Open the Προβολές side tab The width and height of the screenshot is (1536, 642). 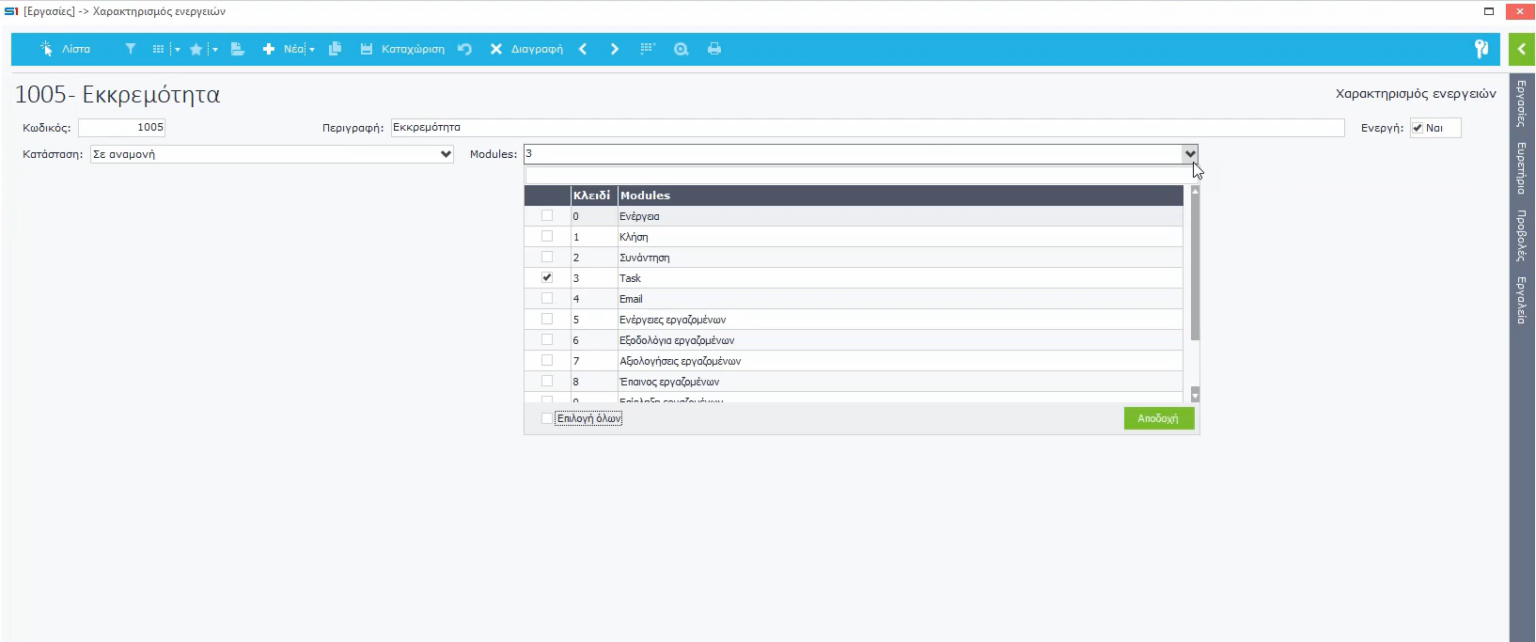1521,235
